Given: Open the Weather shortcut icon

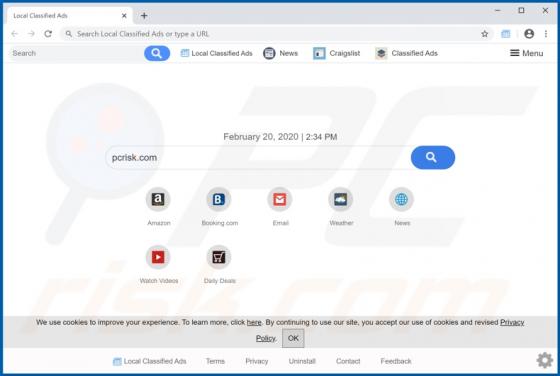Looking at the screenshot, I should coord(341,199).
